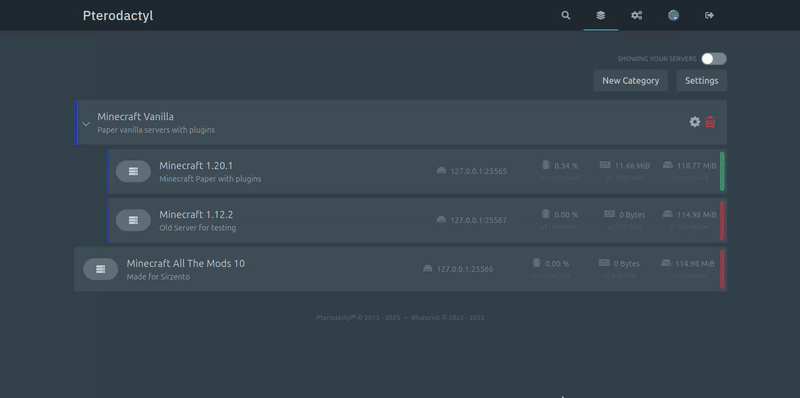Open Minecraft Vanilla category gear settings

pos(694,122)
